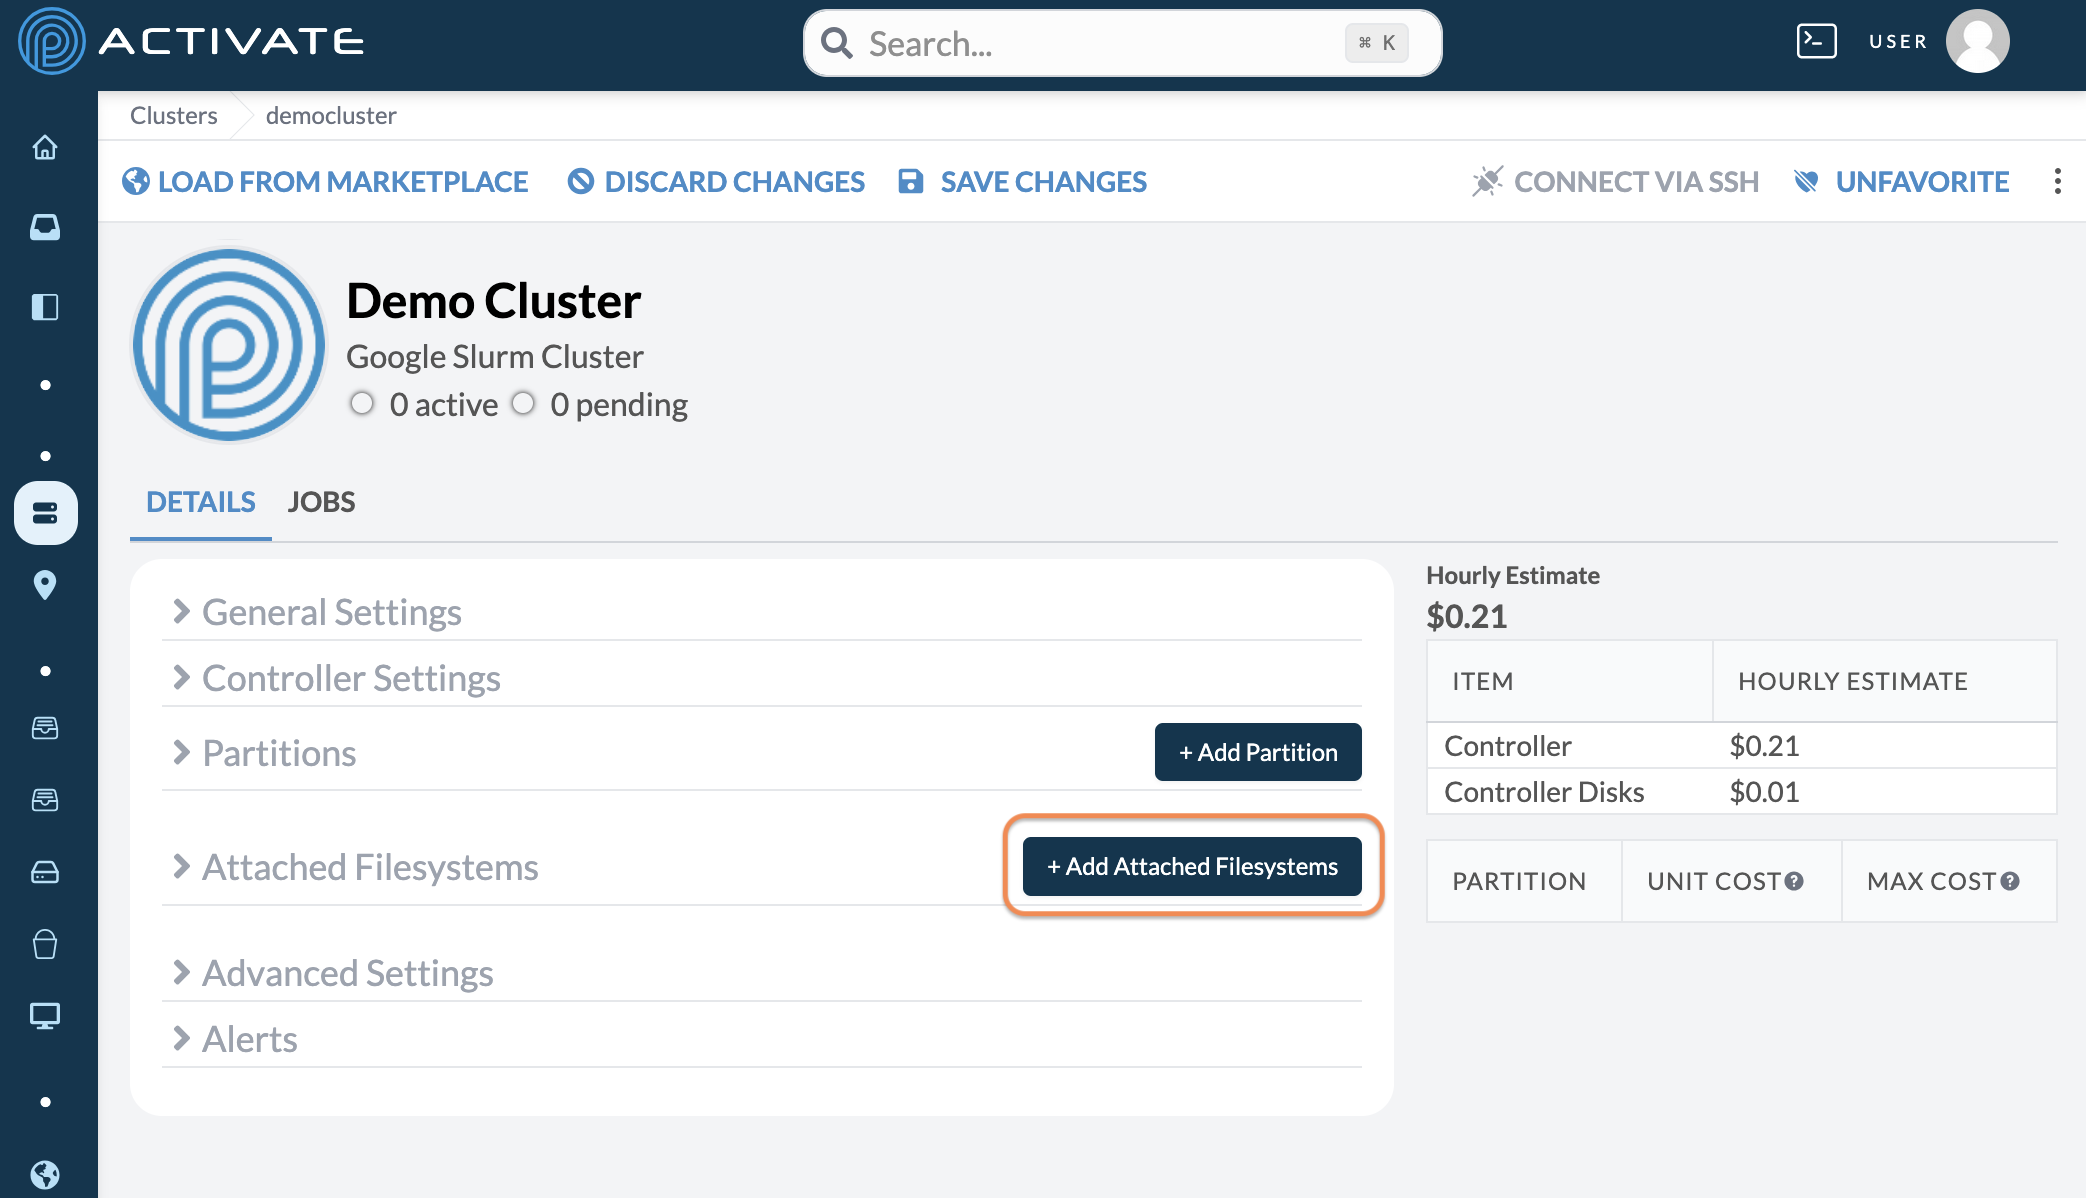The width and height of the screenshot is (2086, 1198).
Task: Click the Controller Disks $0.01 value
Action: coord(1765,792)
